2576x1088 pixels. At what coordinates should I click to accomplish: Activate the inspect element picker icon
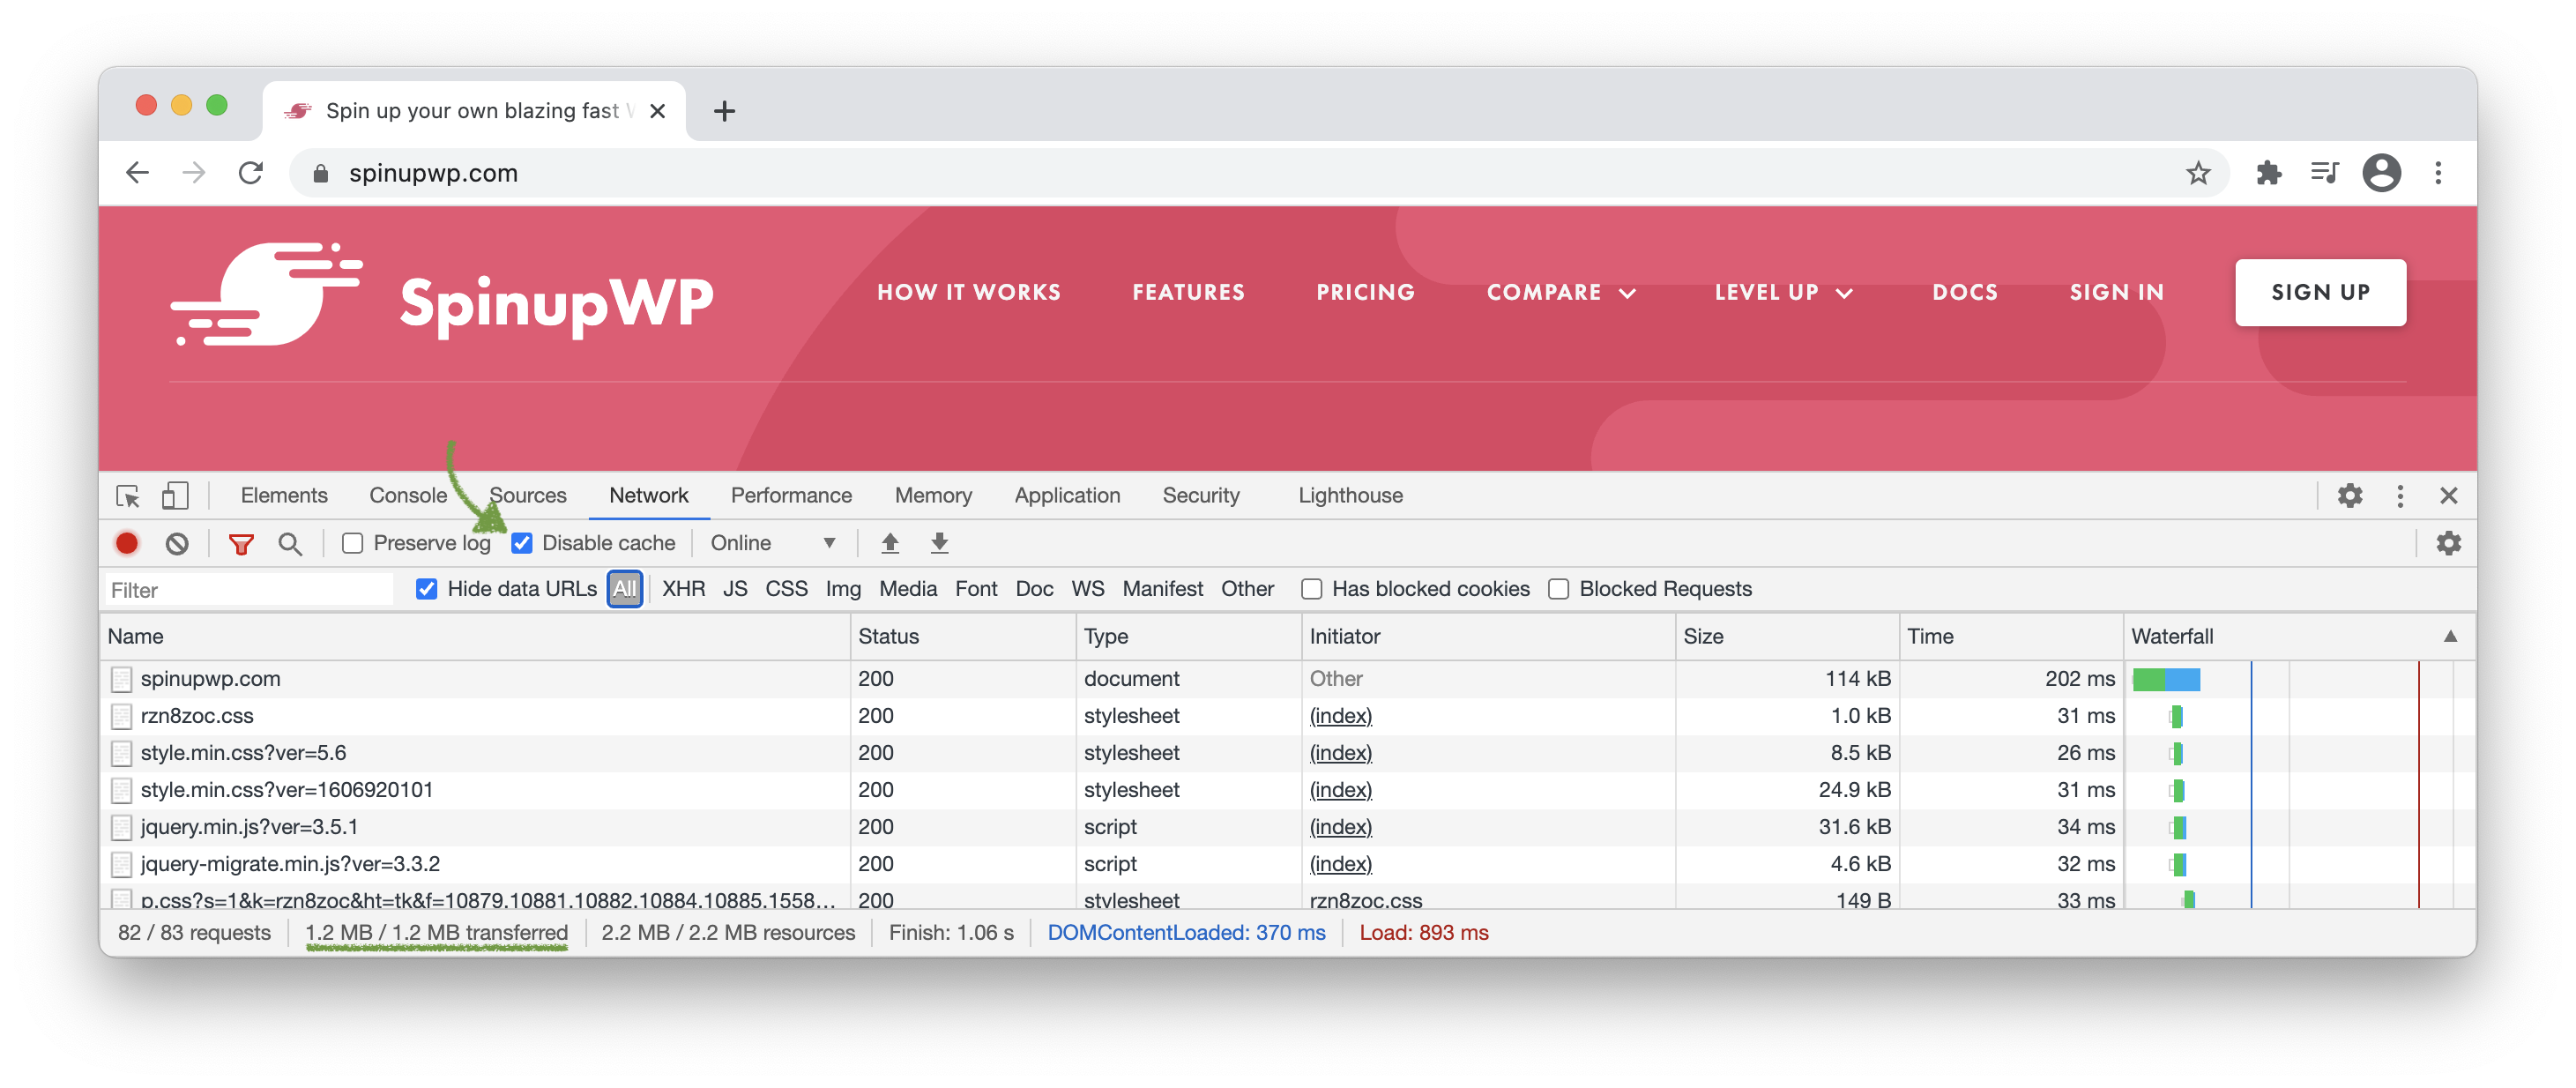click(127, 496)
